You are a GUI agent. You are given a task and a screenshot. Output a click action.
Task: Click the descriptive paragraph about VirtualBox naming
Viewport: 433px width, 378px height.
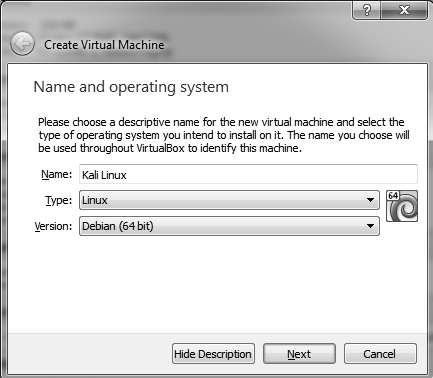click(x=223, y=135)
